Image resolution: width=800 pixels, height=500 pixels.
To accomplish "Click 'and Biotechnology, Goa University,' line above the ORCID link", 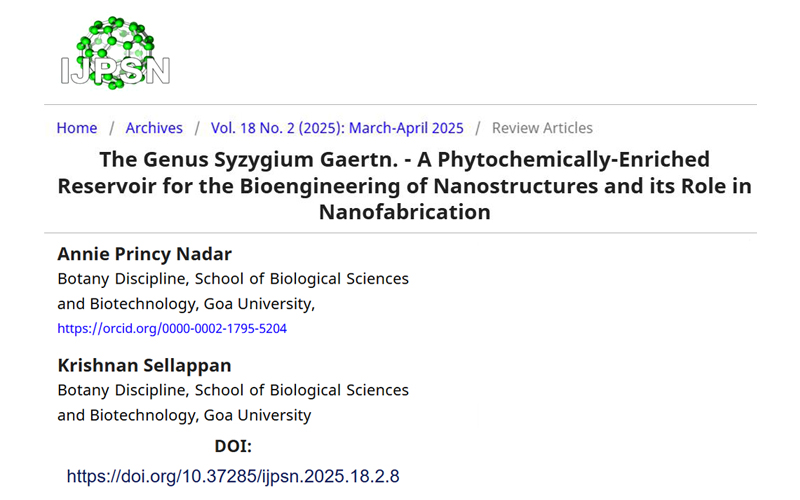I will pyautogui.click(x=187, y=304).
